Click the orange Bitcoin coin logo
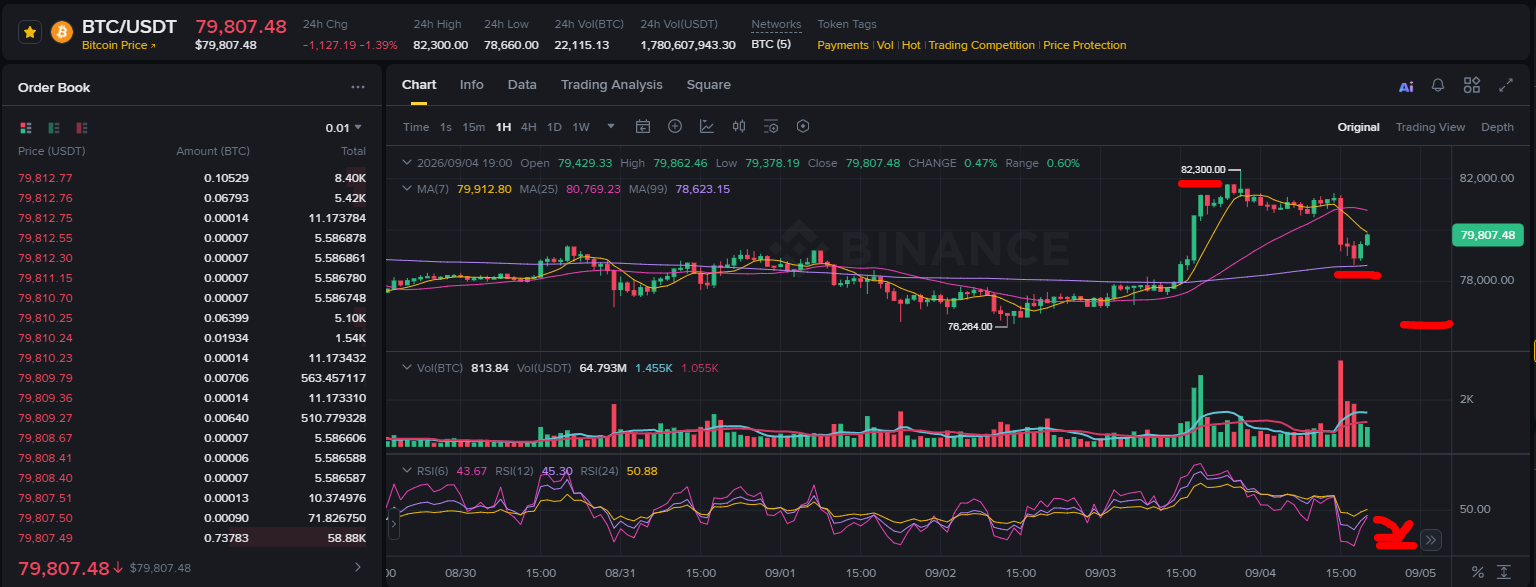This screenshot has height=587, width=1536. tap(62, 32)
